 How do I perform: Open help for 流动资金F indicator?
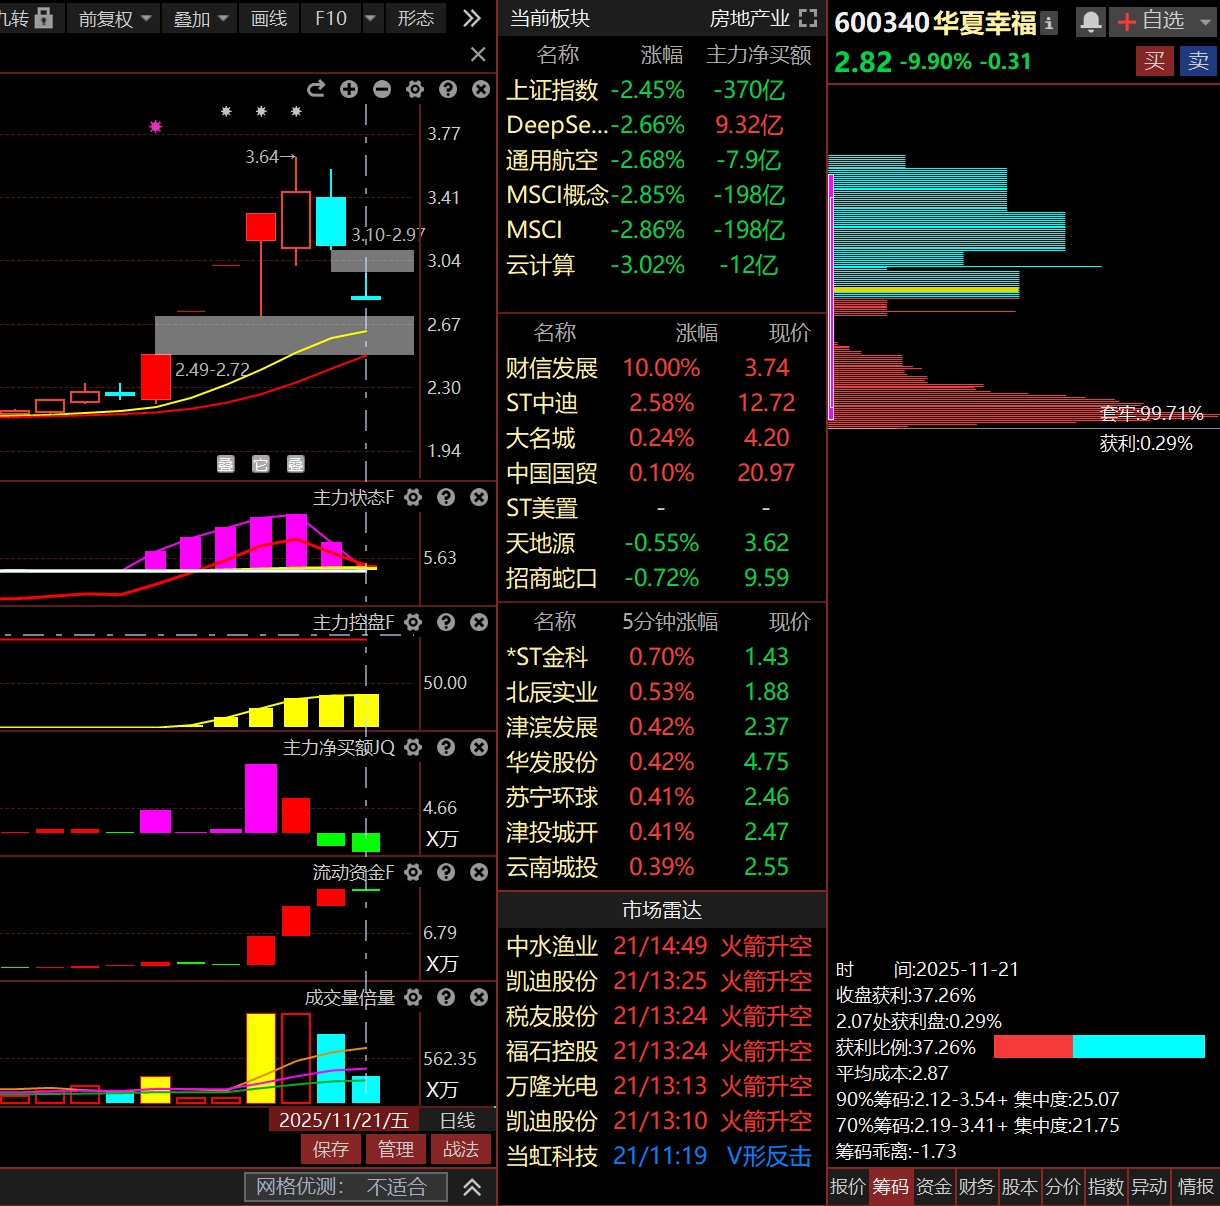(446, 872)
